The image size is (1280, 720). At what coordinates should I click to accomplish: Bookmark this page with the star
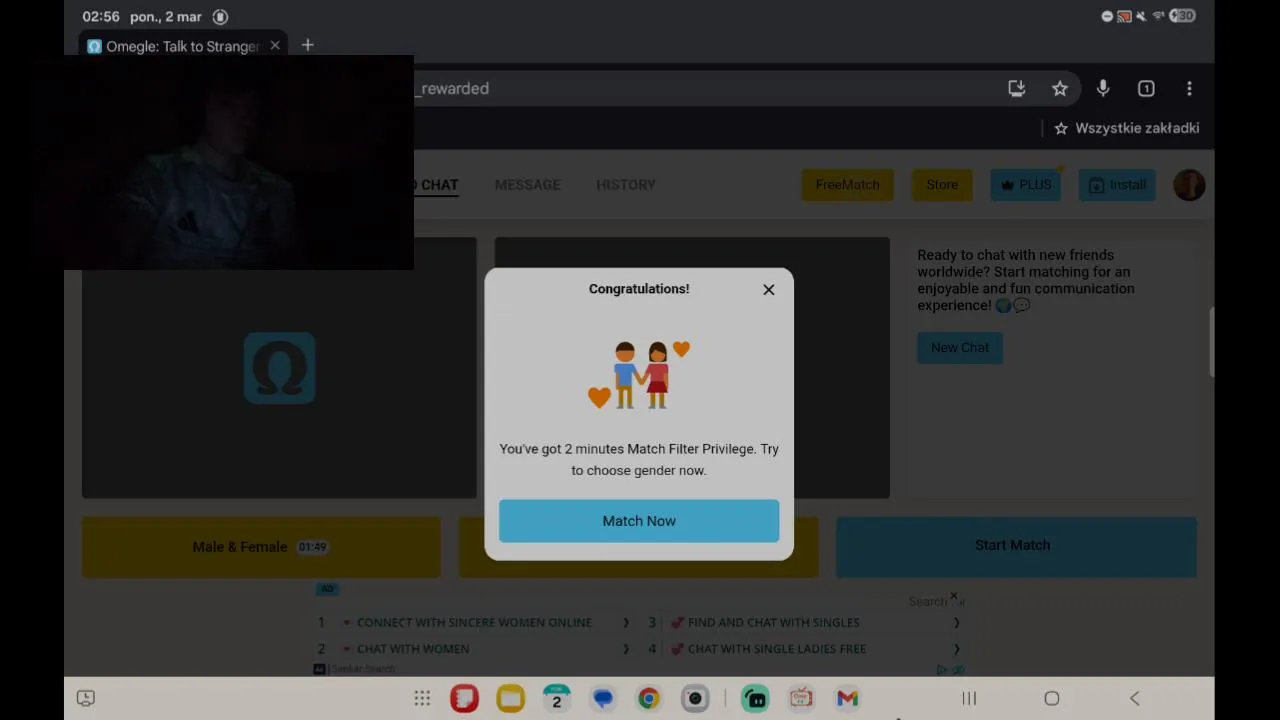click(1060, 89)
